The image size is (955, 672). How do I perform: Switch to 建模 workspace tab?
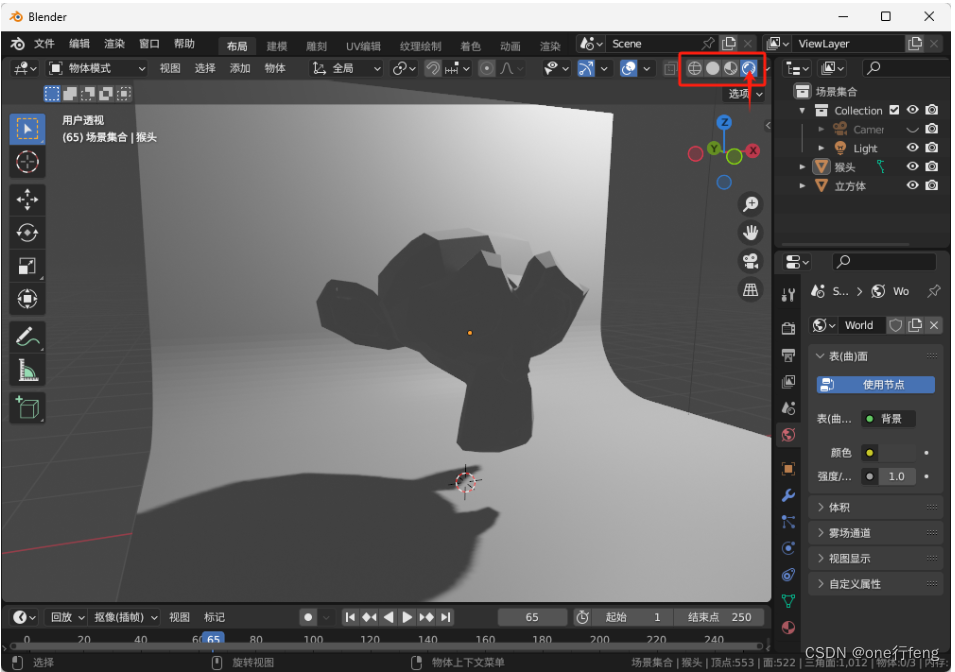(277, 46)
